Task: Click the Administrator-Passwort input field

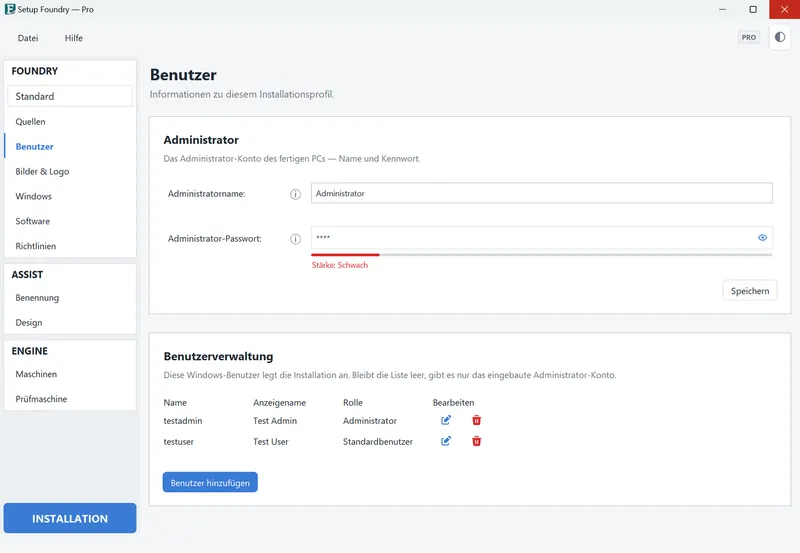Action: tap(541, 238)
